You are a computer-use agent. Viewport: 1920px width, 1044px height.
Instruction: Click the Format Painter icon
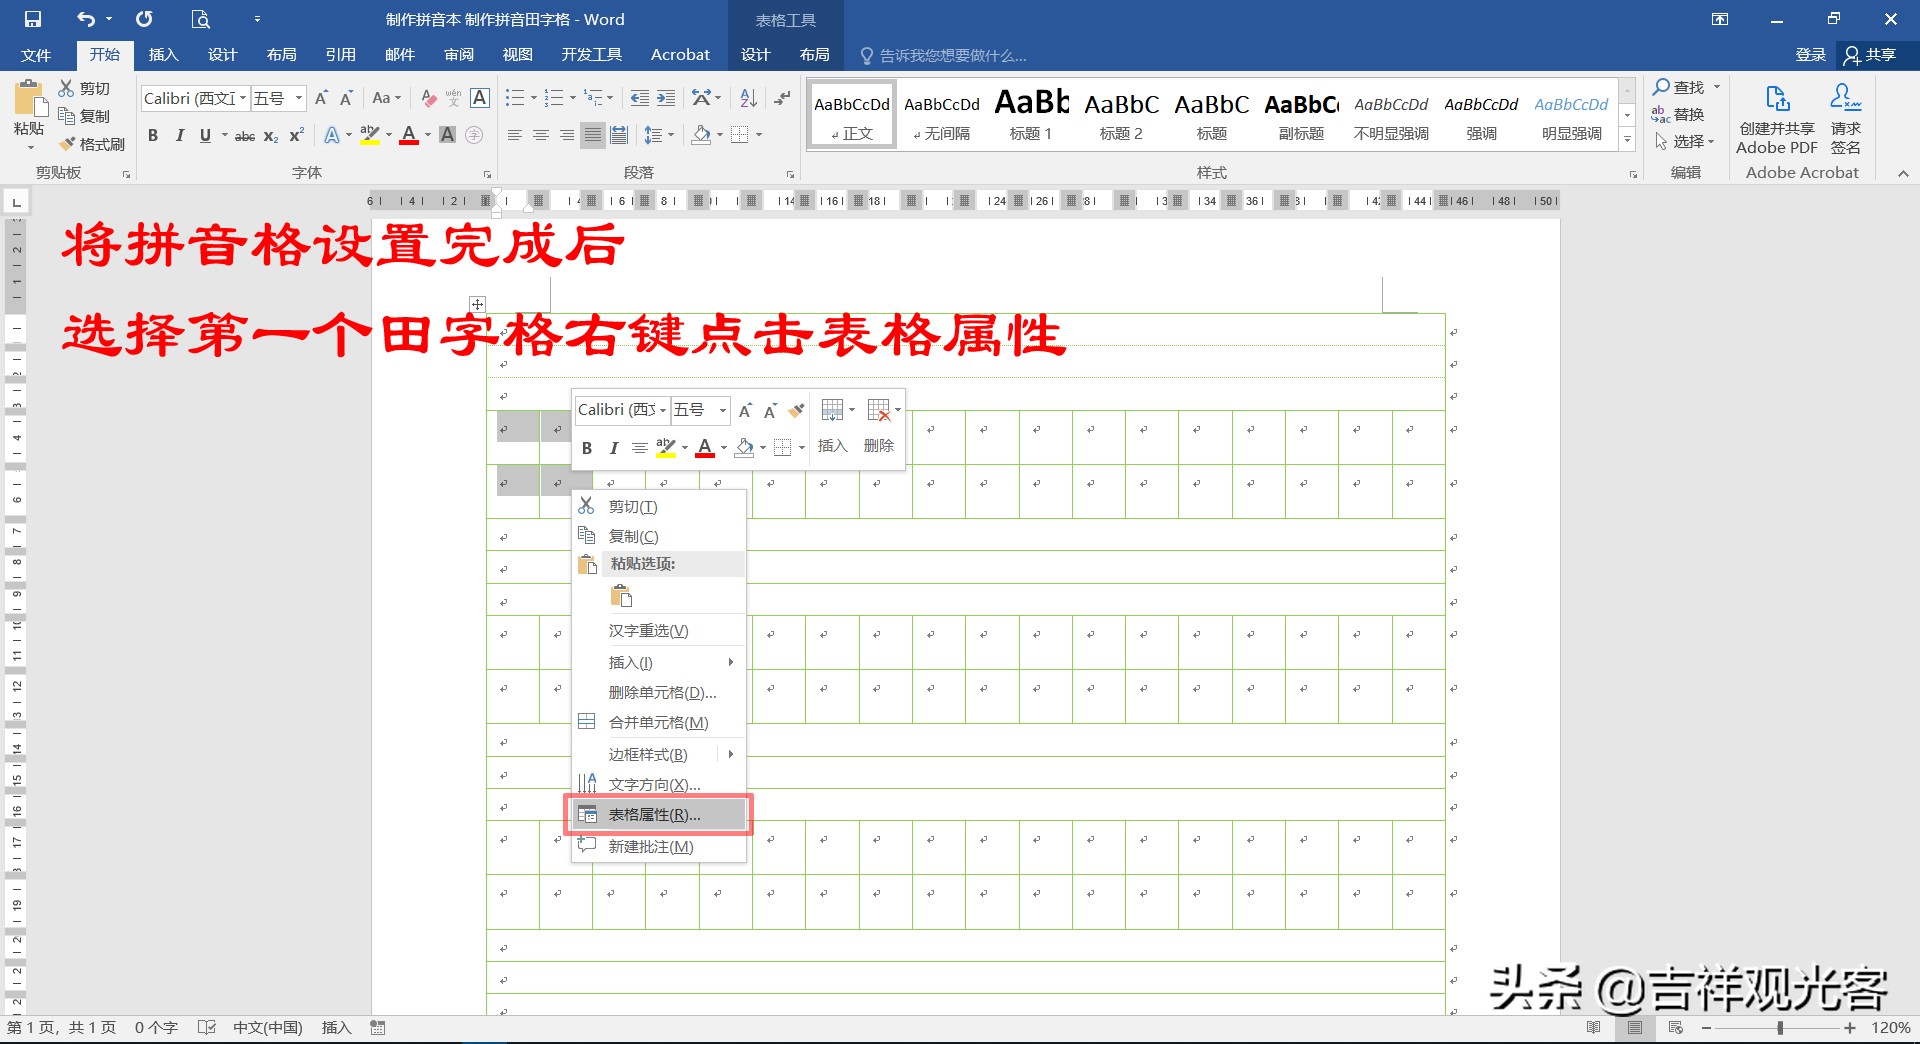click(68, 143)
